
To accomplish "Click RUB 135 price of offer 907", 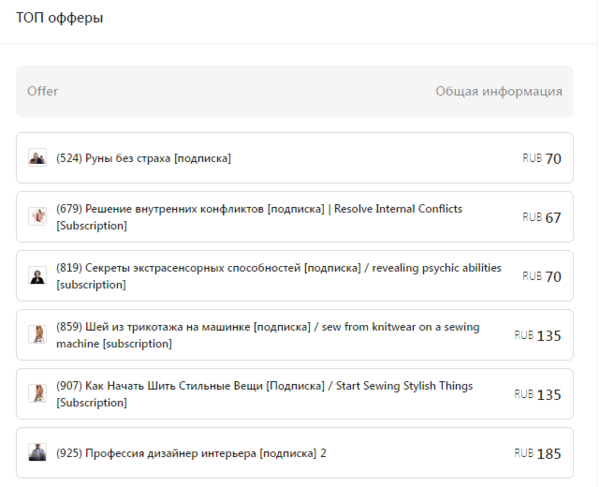I will [538, 394].
